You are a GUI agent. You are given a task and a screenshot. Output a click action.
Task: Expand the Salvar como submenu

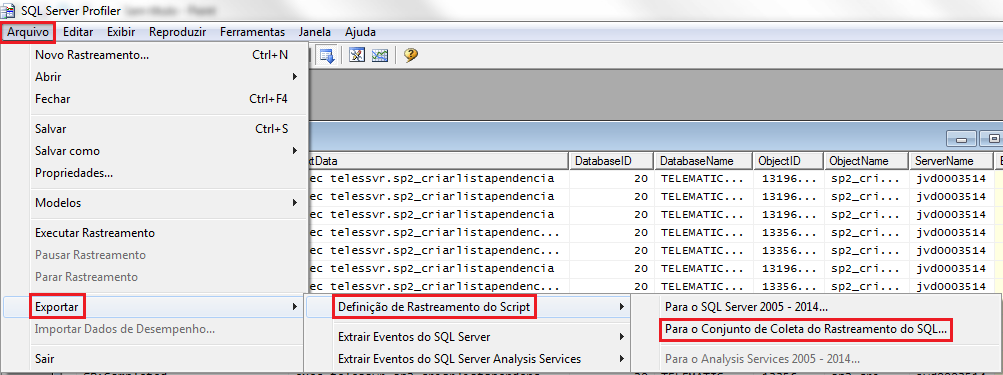click(x=155, y=151)
